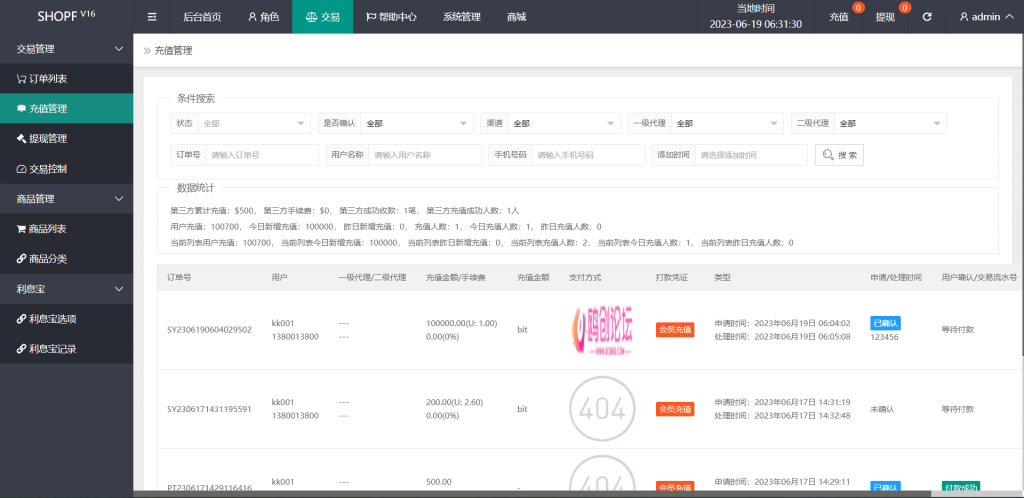Viewport: 1024px width, 498px height.
Task: Open 商品列表 in the sidebar
Action: tap(67, 229)
